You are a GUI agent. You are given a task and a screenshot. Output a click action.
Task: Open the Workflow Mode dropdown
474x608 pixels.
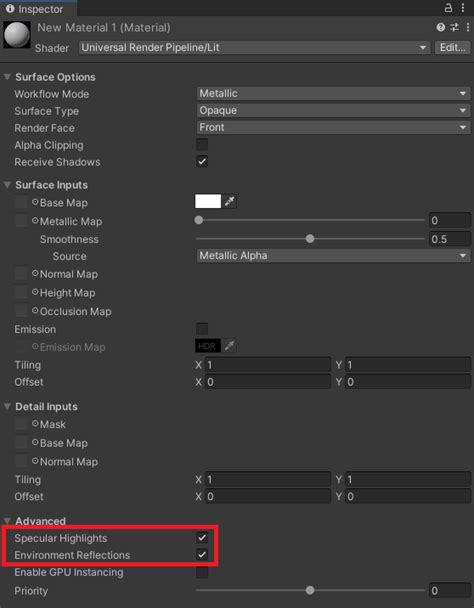(333, 93)
